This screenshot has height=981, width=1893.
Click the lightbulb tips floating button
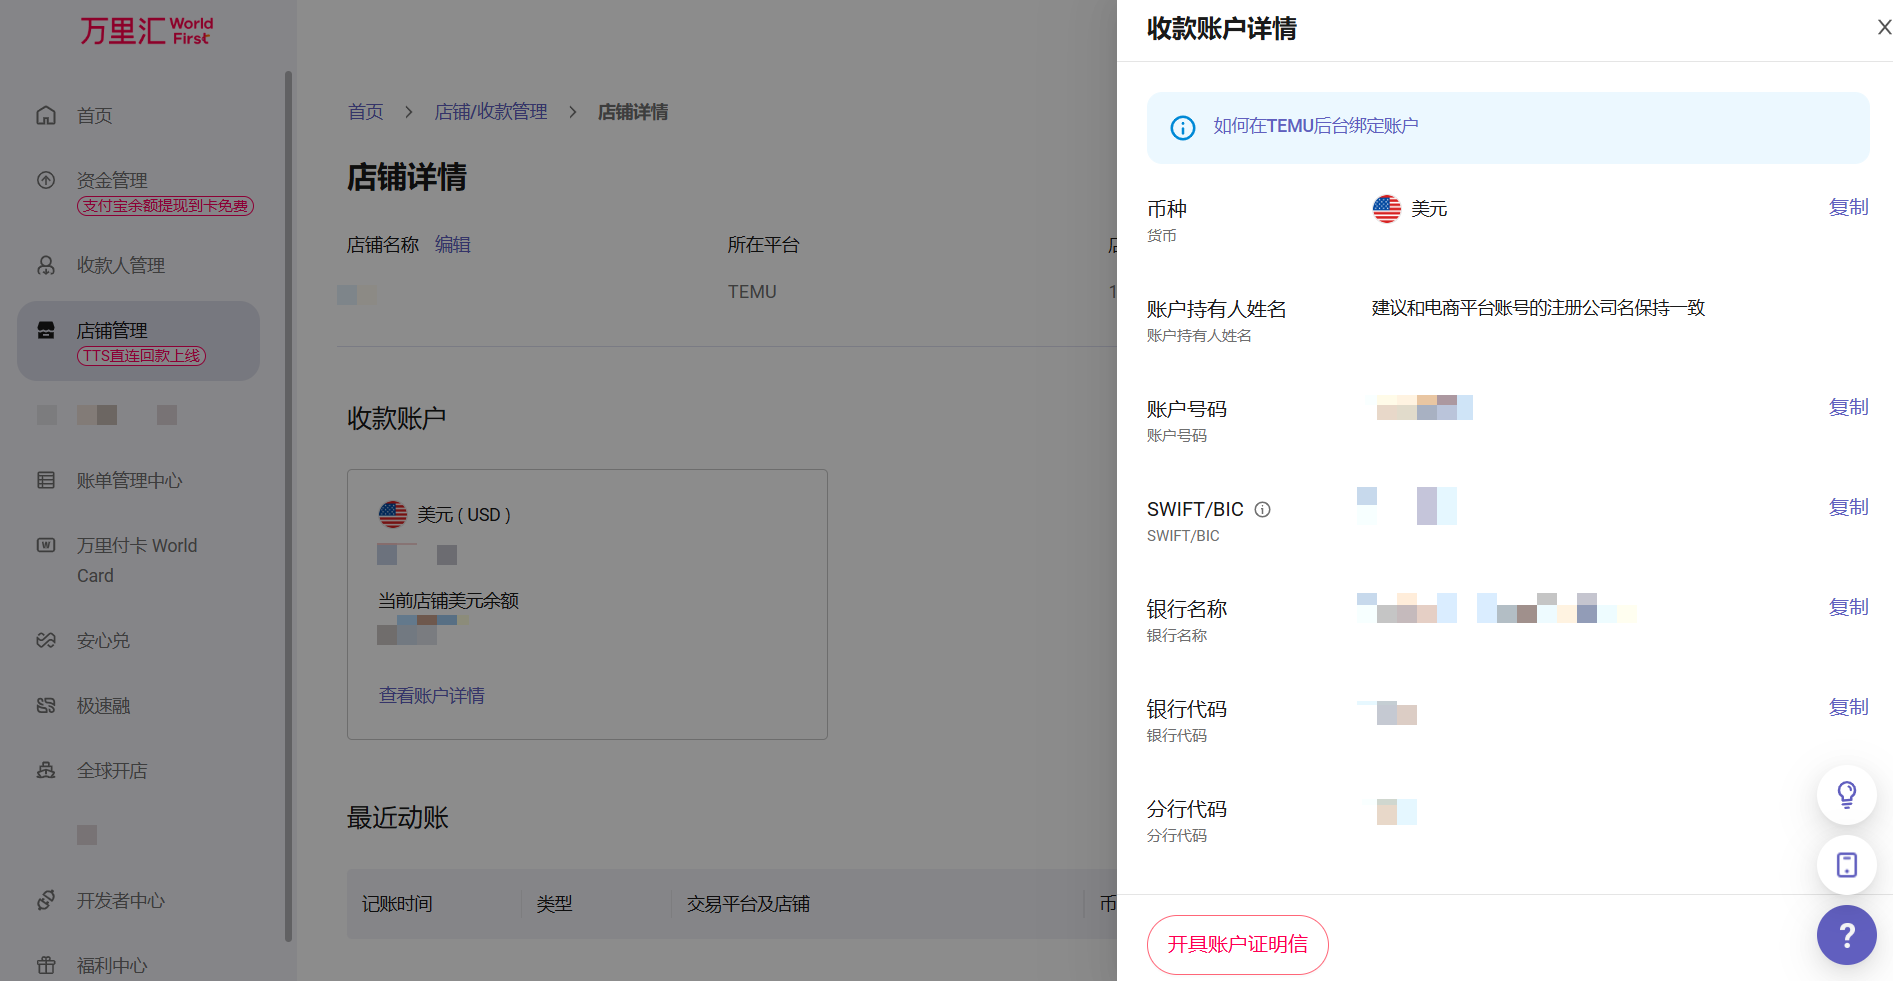tap(1847, 795)
